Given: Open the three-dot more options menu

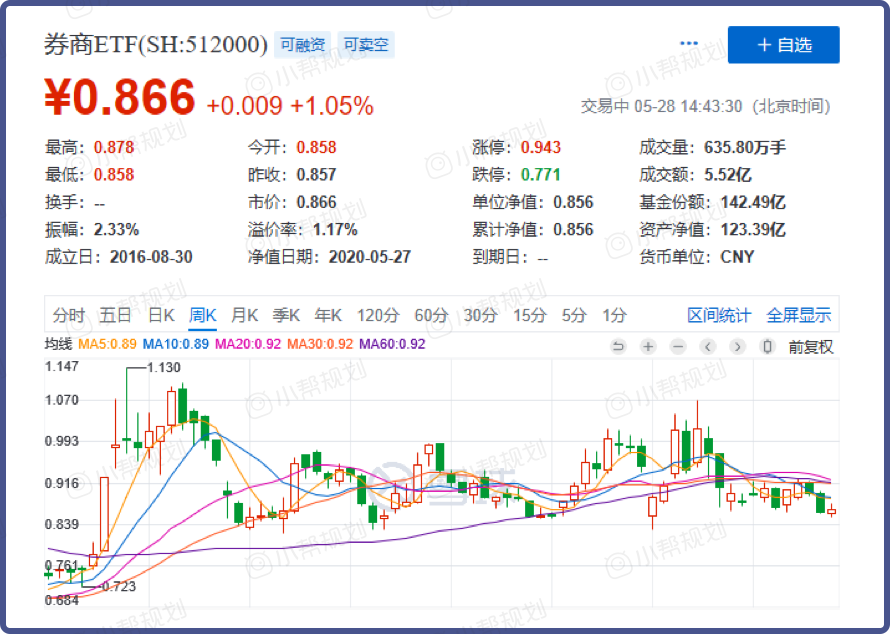Looking at the screenshot, I should [x=689, y=44].
